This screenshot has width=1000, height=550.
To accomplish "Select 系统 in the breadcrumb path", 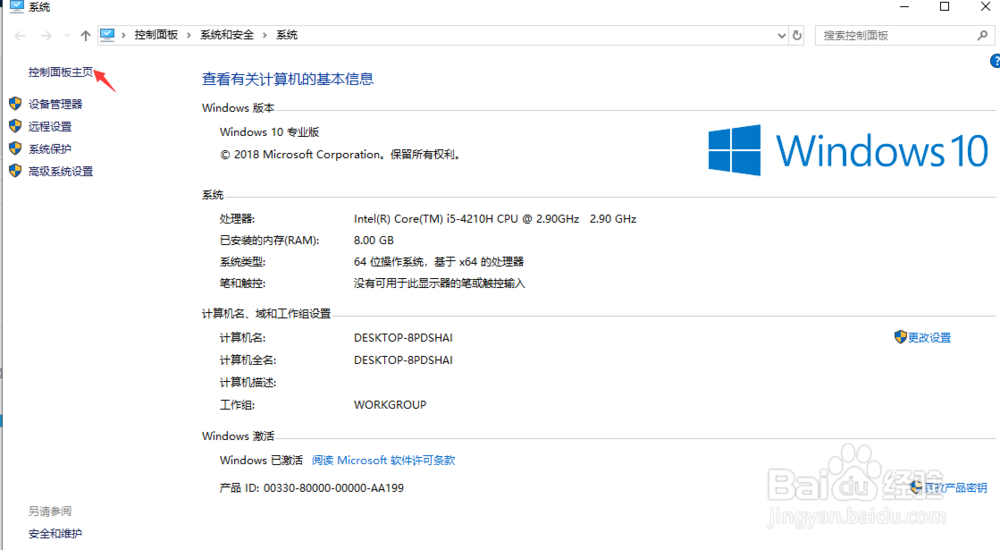I will point(286,35).
